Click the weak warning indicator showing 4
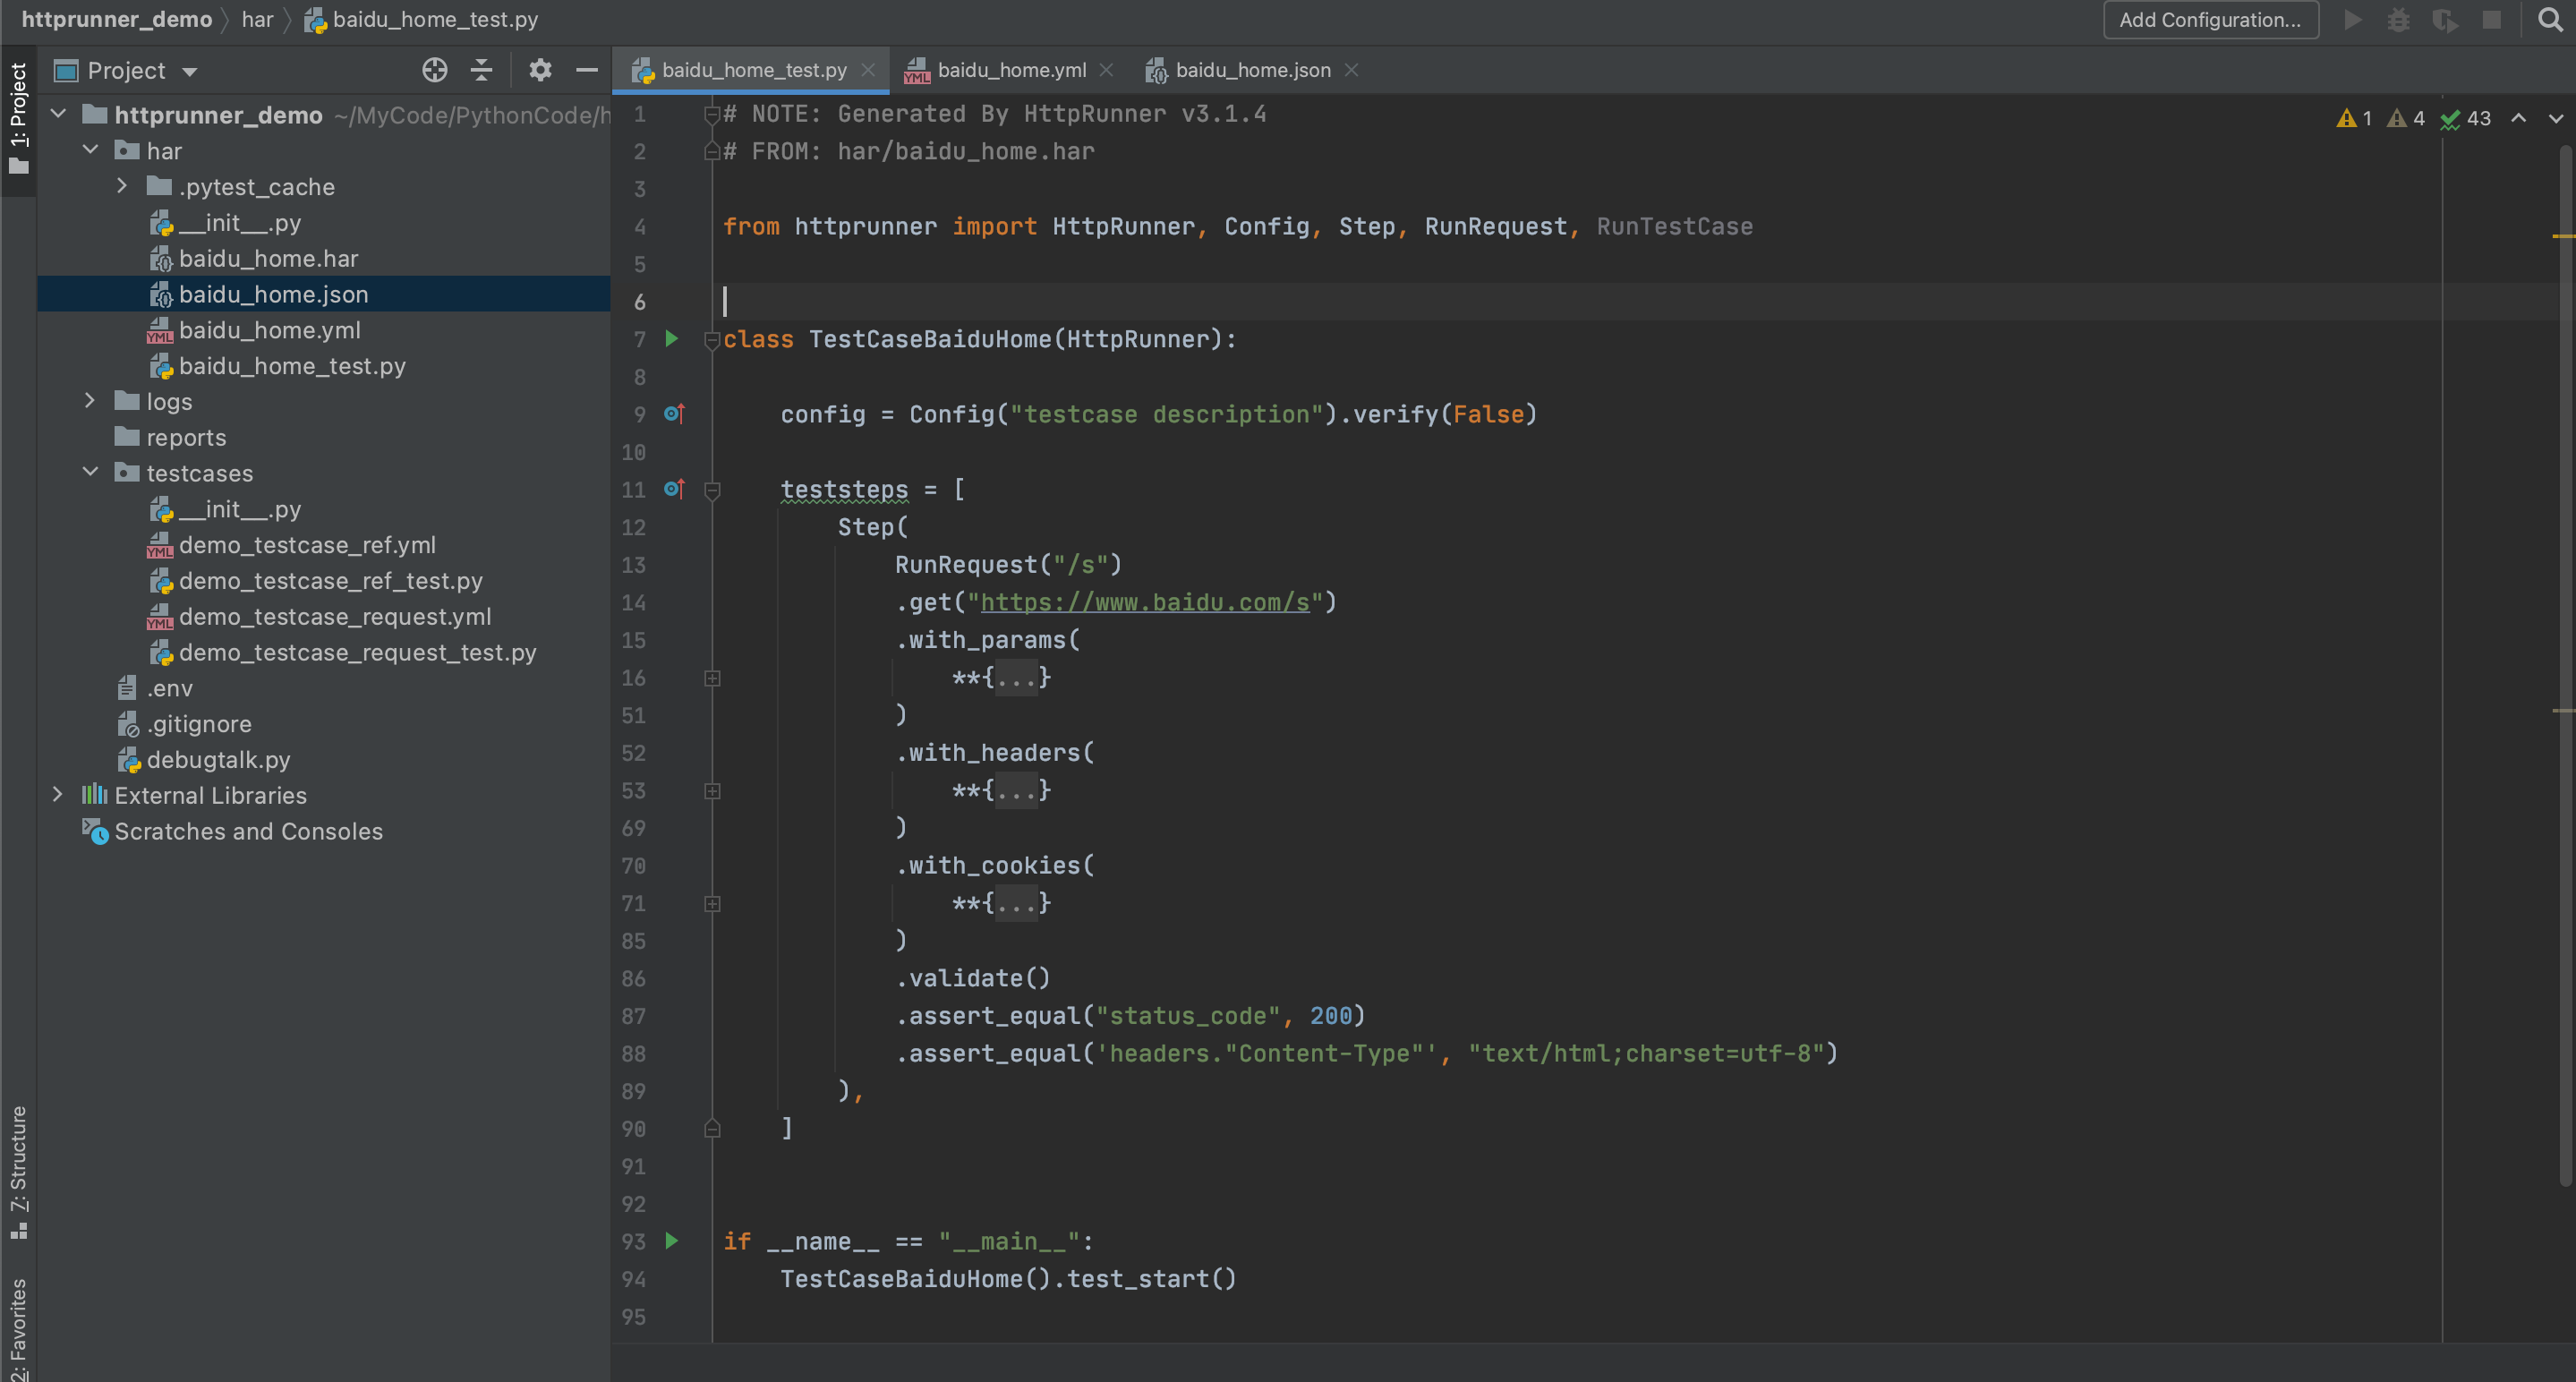Viewport: 2576px width, 1382px height. (2405, 118)
